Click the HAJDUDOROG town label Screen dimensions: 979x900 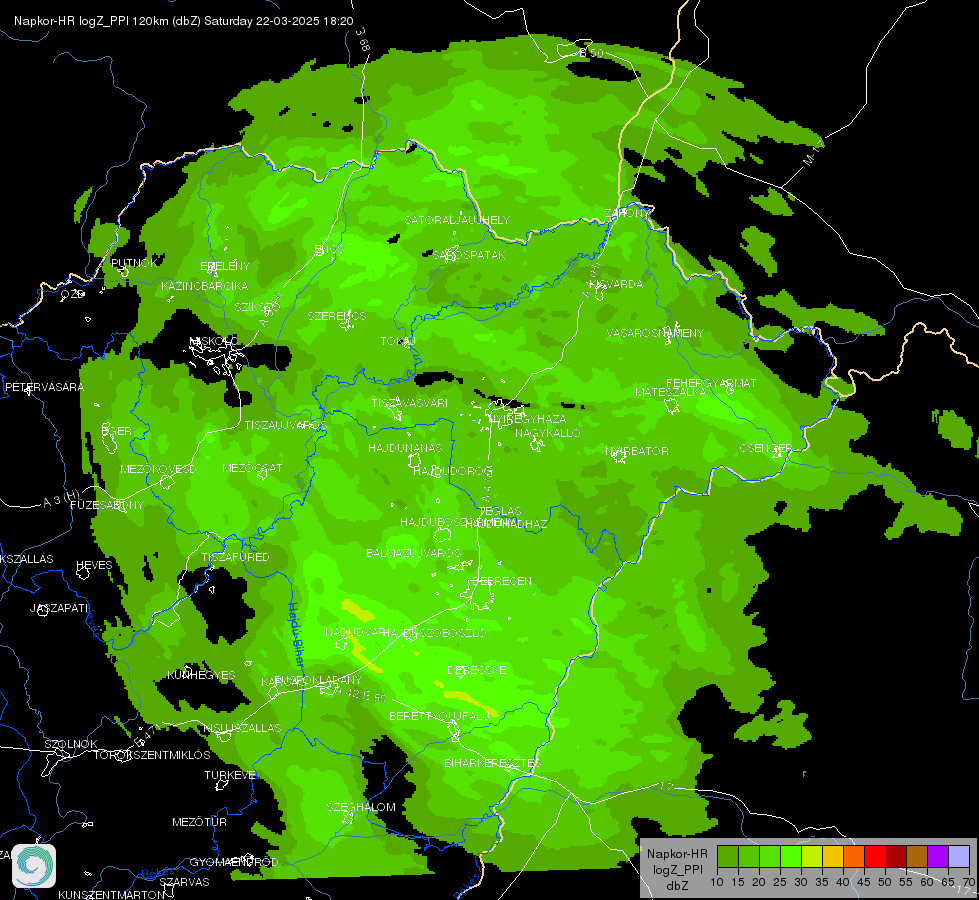[453, 470]
